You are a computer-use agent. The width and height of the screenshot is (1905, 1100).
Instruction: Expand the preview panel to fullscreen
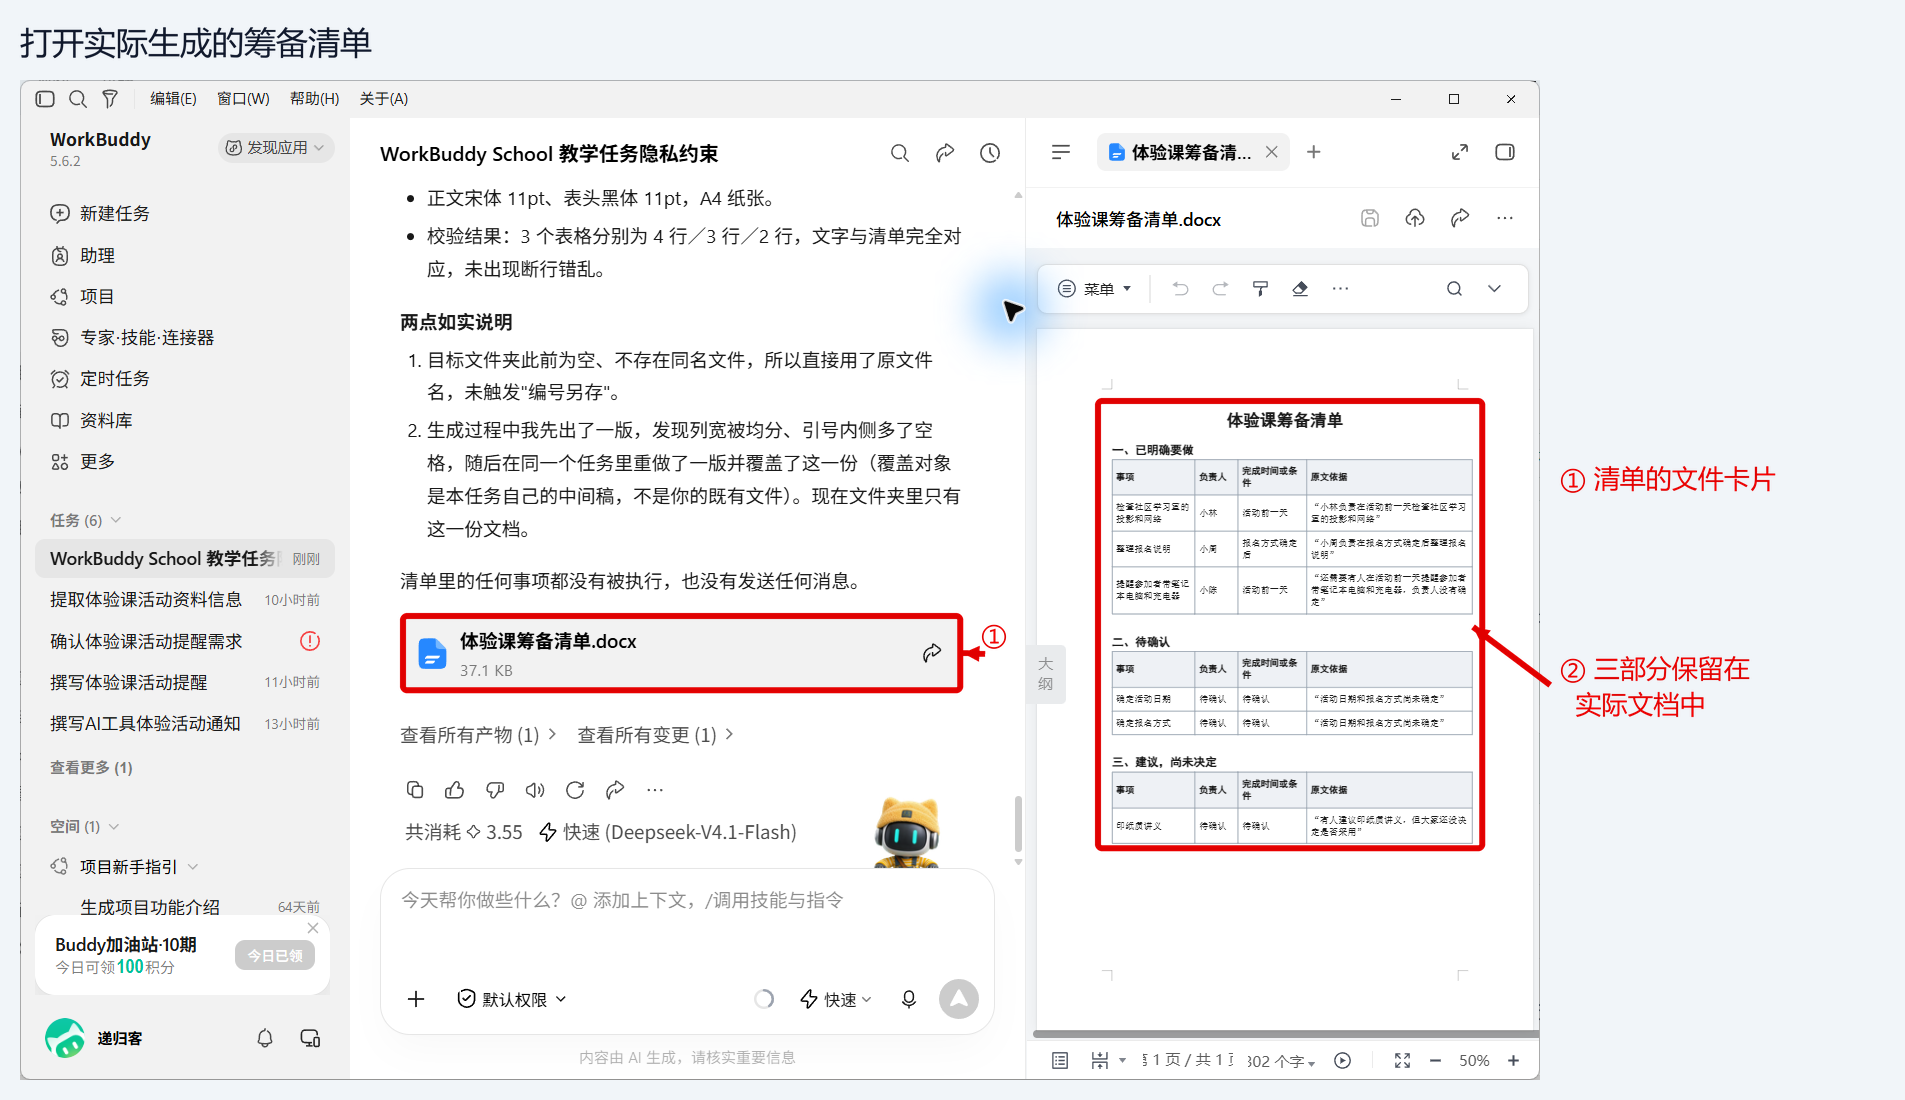(x=1460, y=152)
